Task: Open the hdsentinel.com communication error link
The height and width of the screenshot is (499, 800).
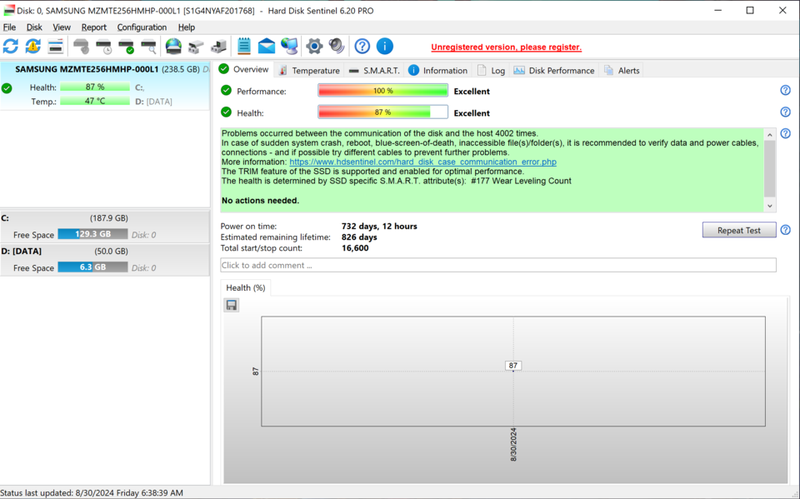Action: coord(422,161)
